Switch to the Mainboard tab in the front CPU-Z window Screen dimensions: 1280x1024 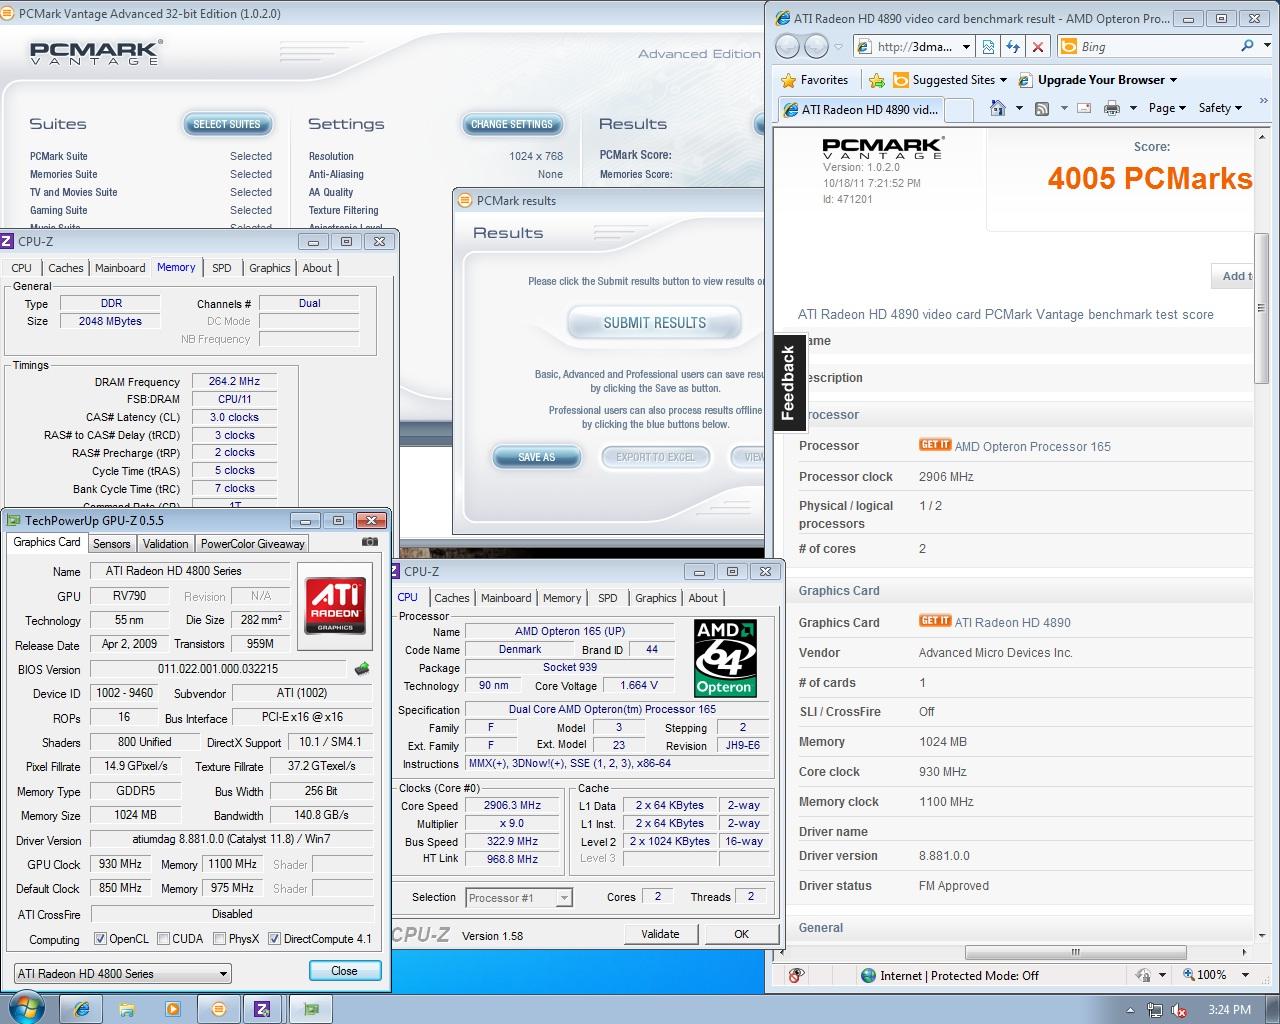point(506,597)
